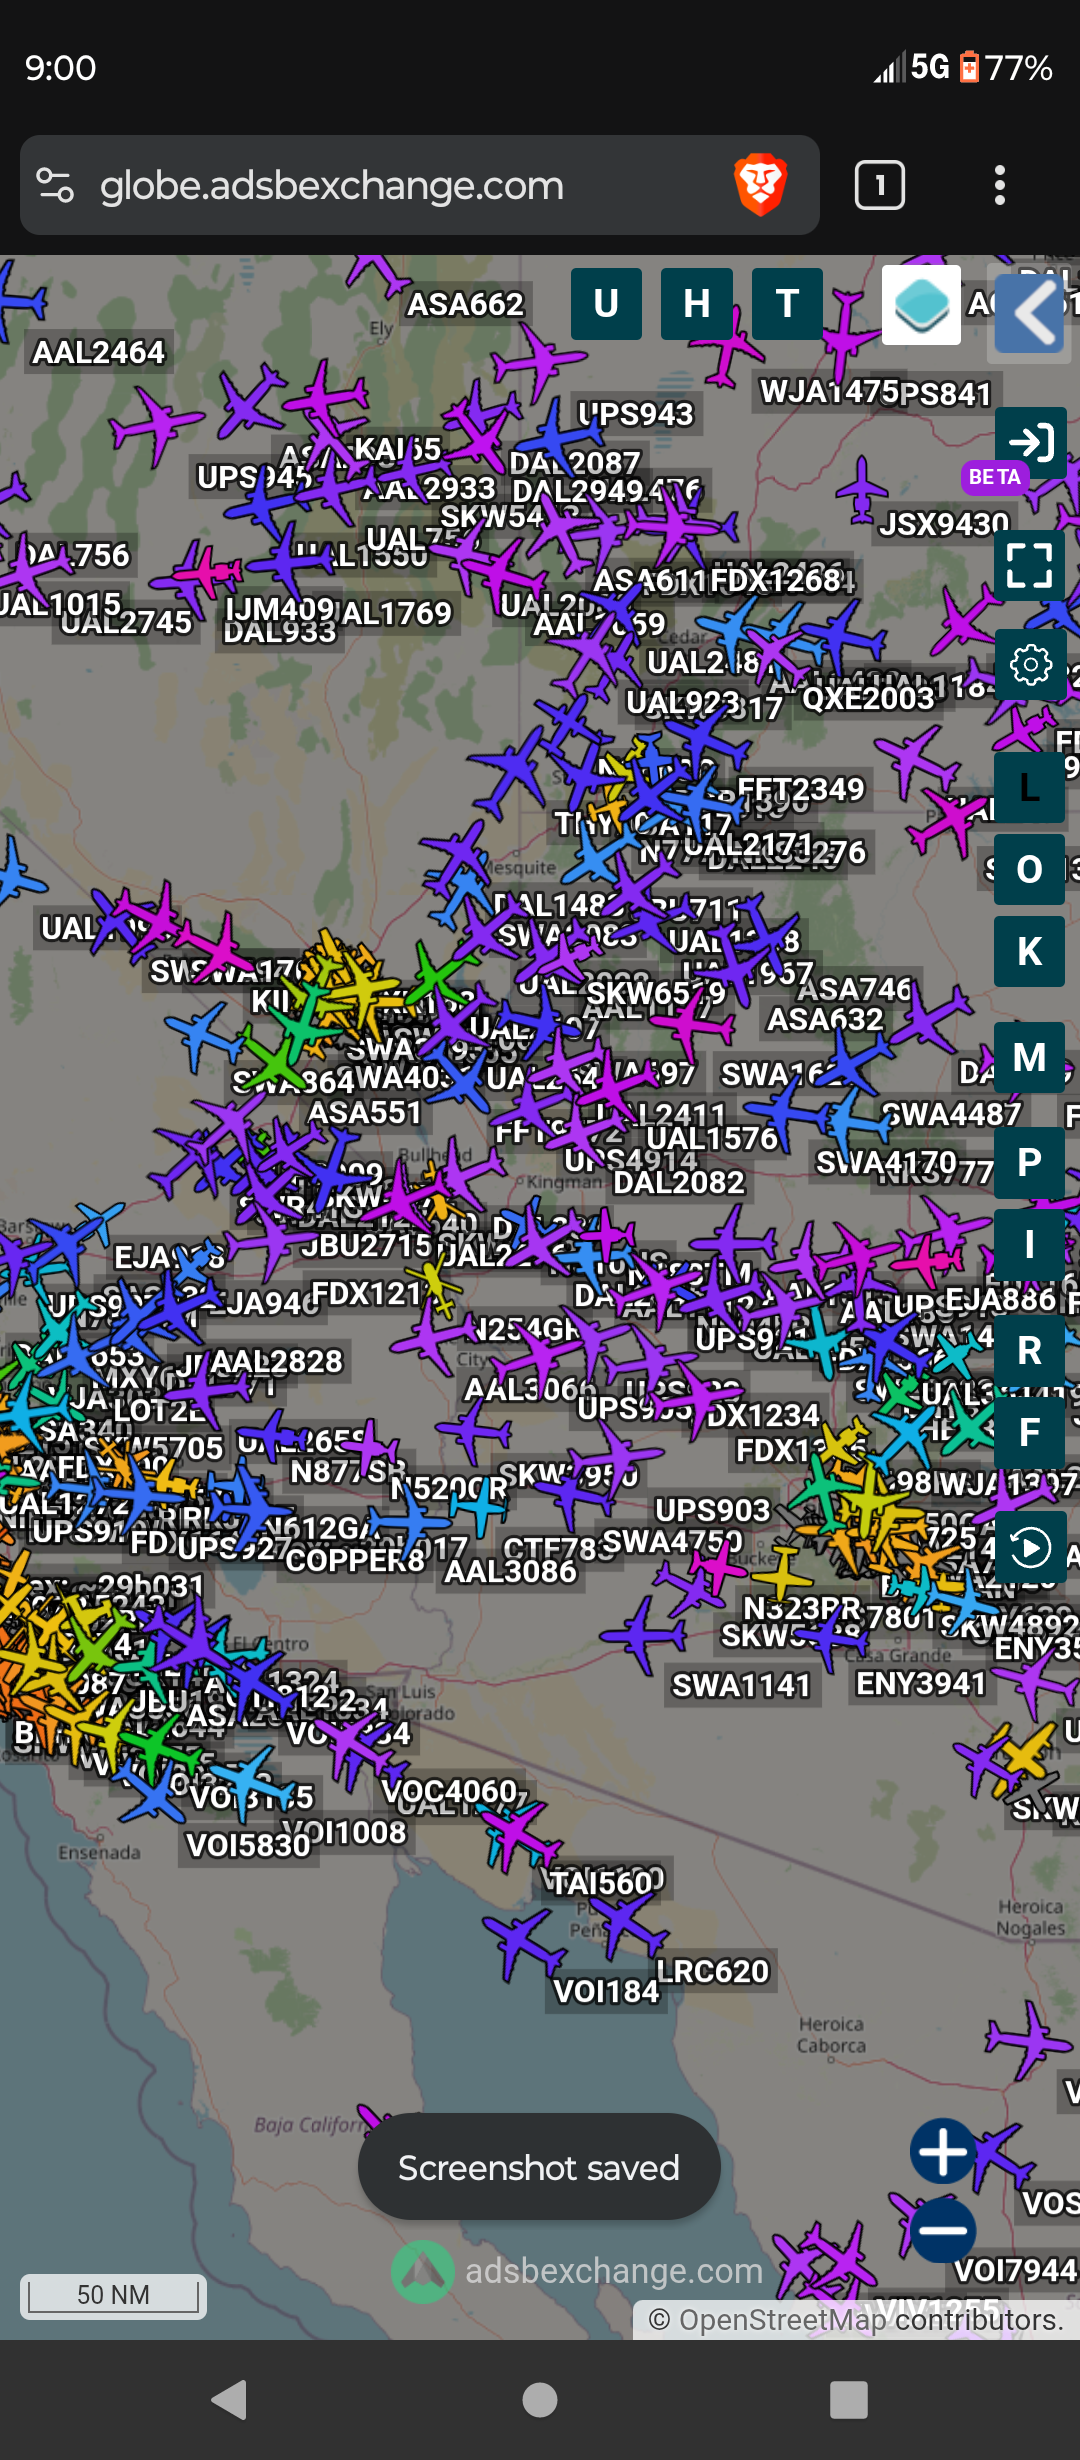Tap the T toggle button
The image size is (1080, 2460).
[x=787, y=304]
